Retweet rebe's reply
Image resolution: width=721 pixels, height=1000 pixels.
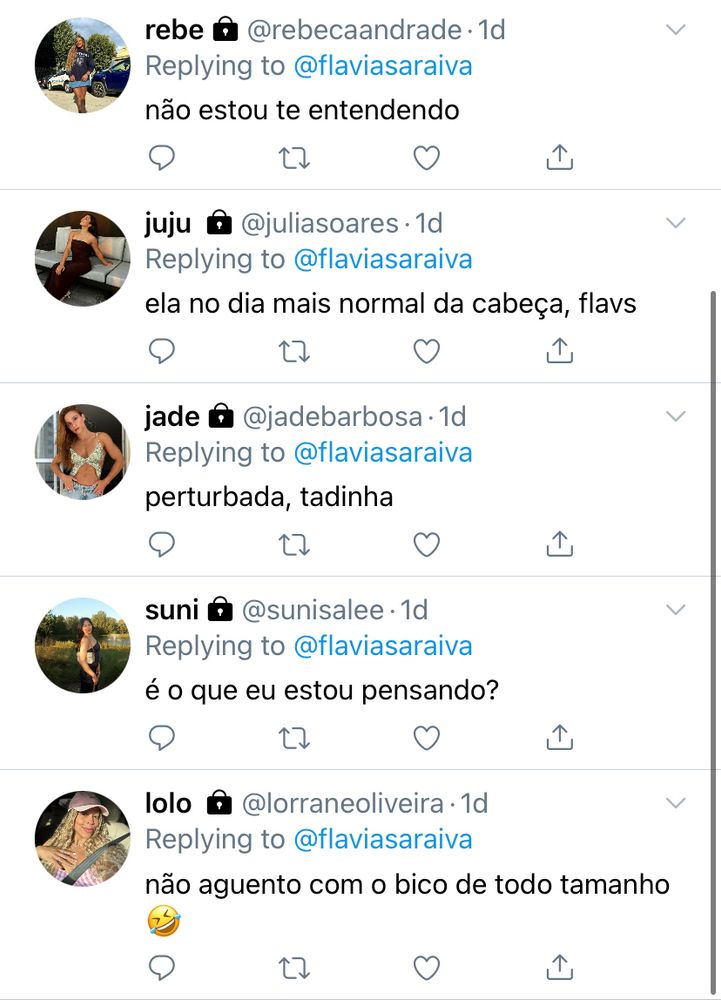294,157
